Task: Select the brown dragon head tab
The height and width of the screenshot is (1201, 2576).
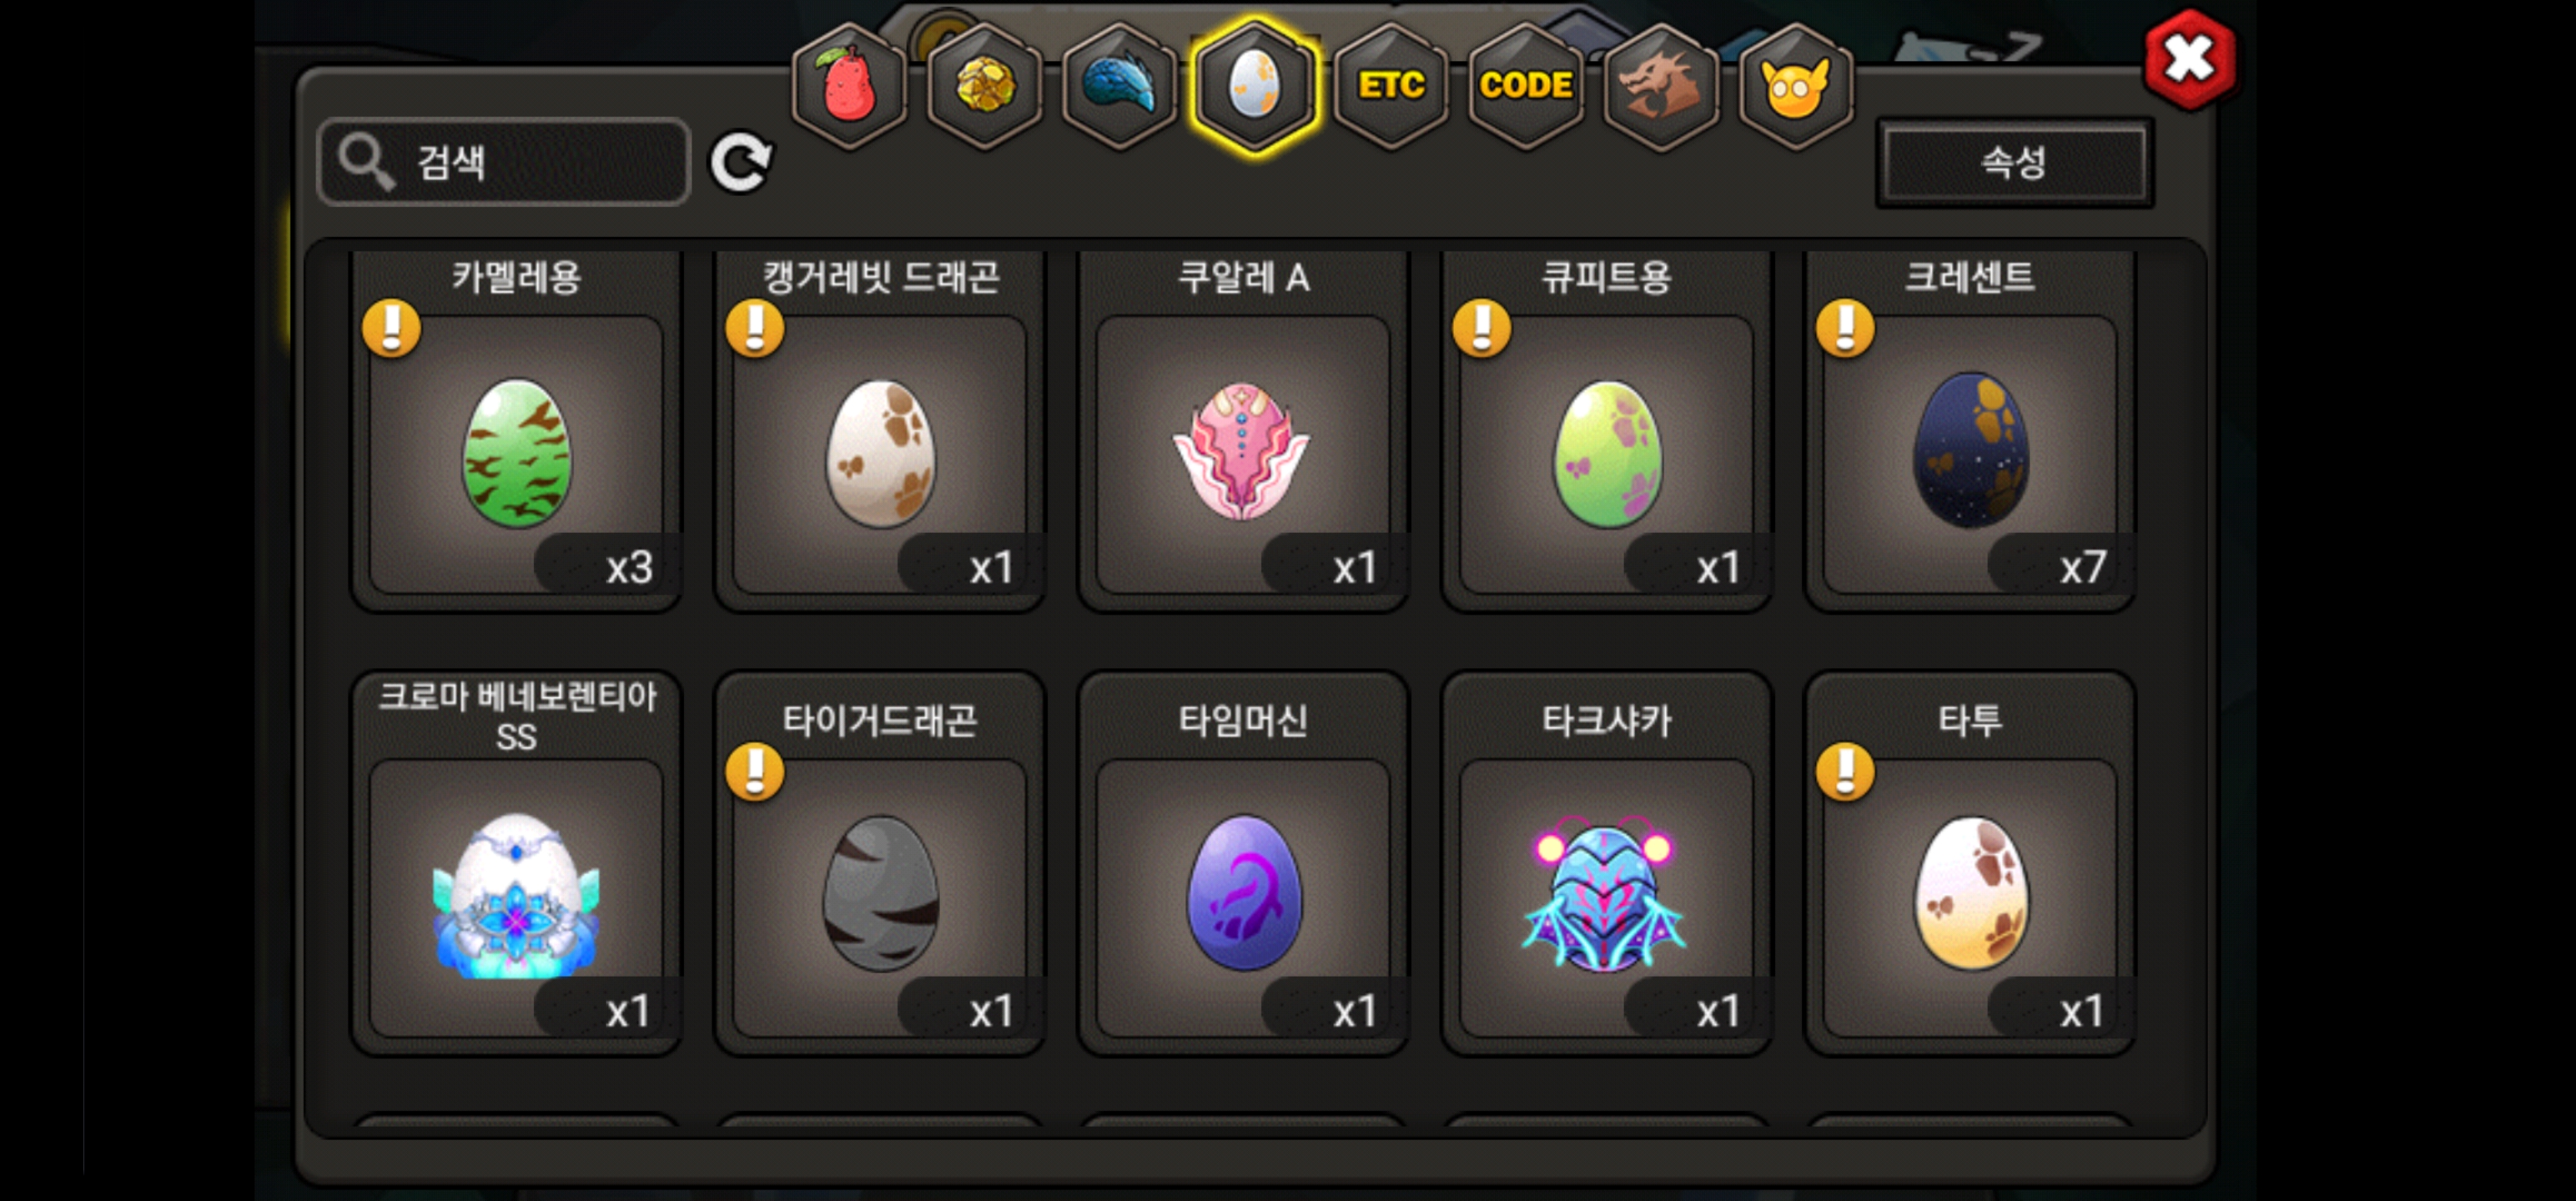Action: coord(1661,86)
